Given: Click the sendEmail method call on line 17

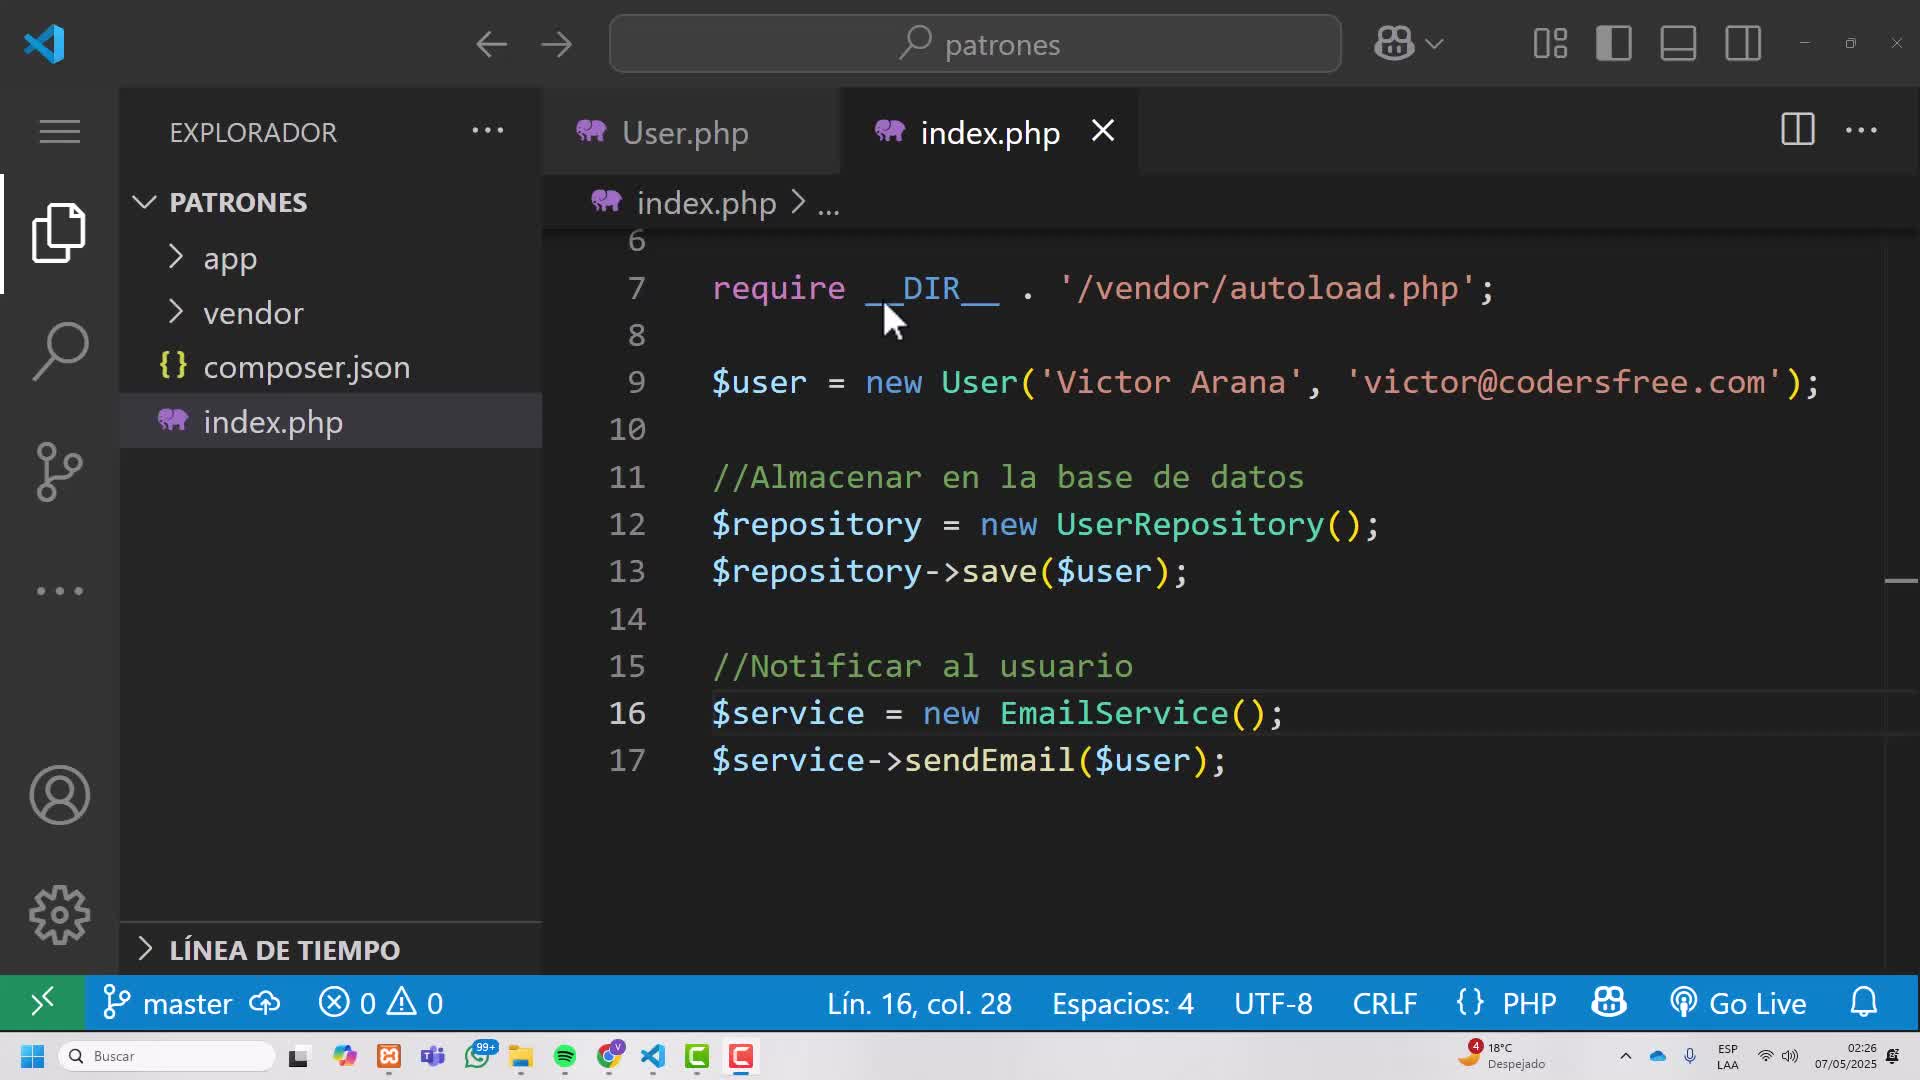Looking at the screenshot, I should (x=989, y=760).
